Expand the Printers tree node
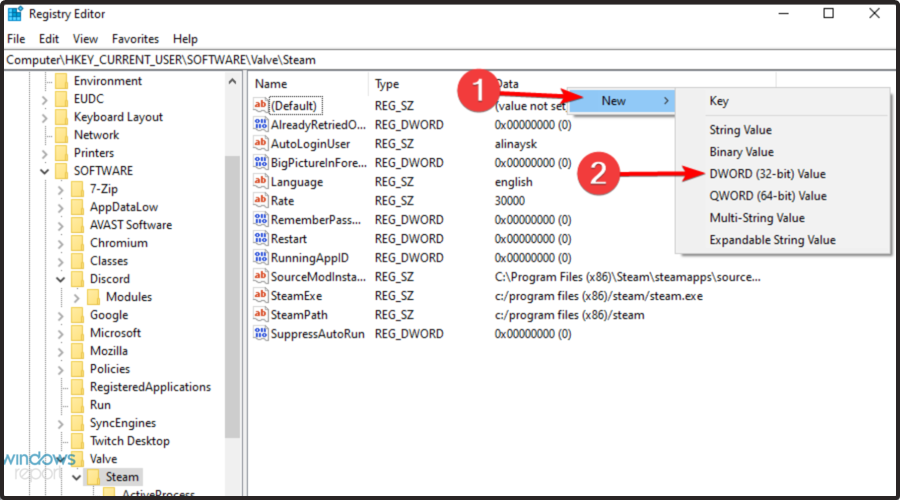 (x=44, y=154)
